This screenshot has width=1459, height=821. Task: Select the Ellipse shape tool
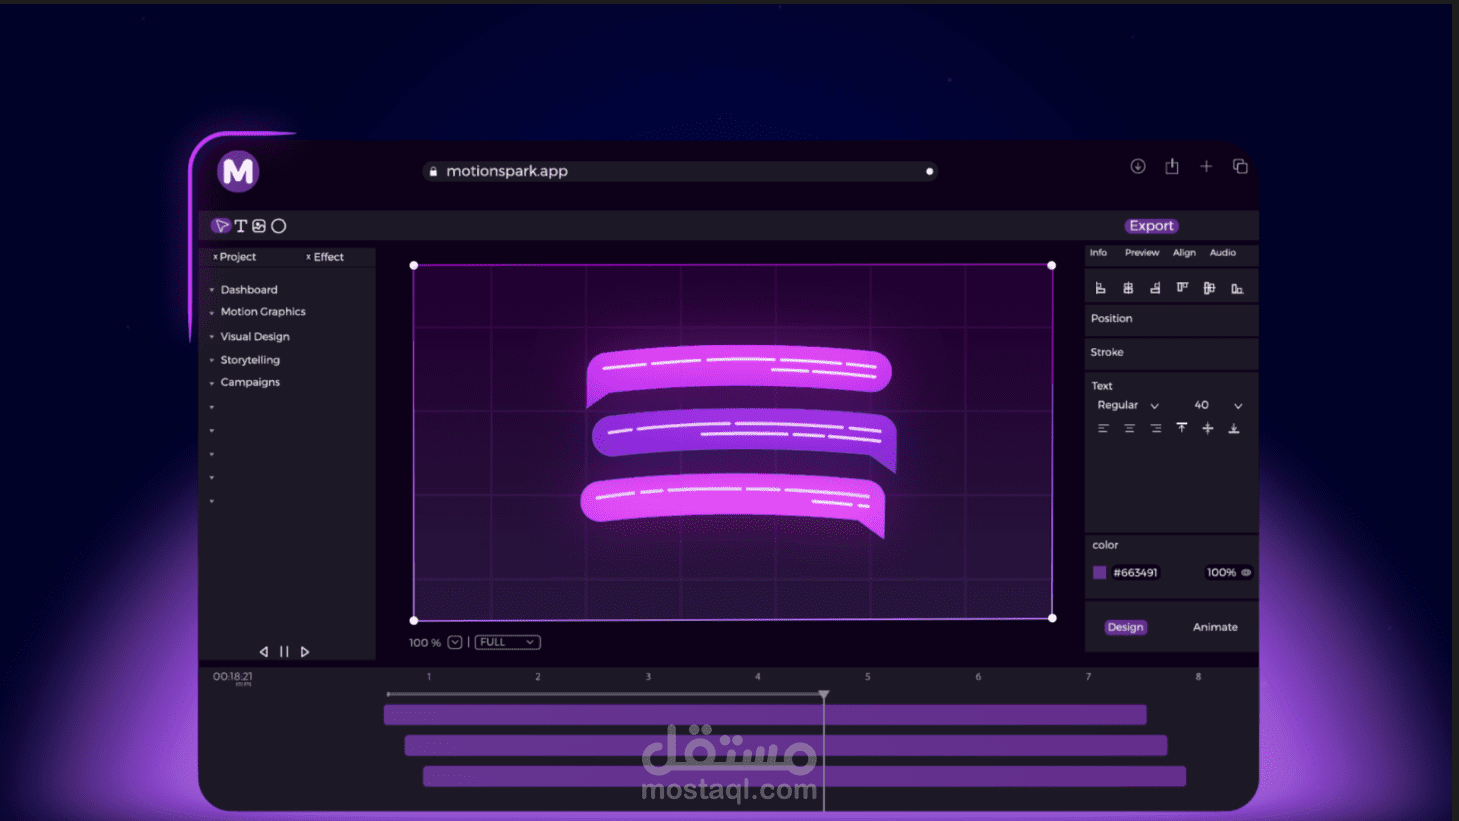(x=279, y=226)
